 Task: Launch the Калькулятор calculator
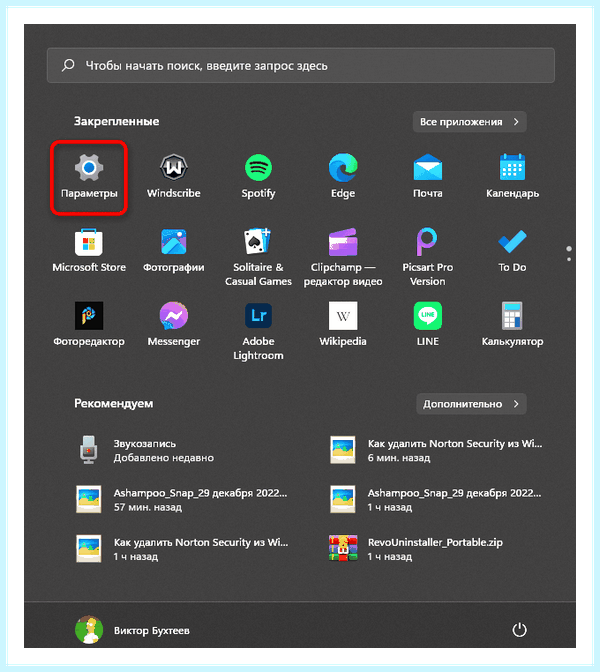point(512,325)
